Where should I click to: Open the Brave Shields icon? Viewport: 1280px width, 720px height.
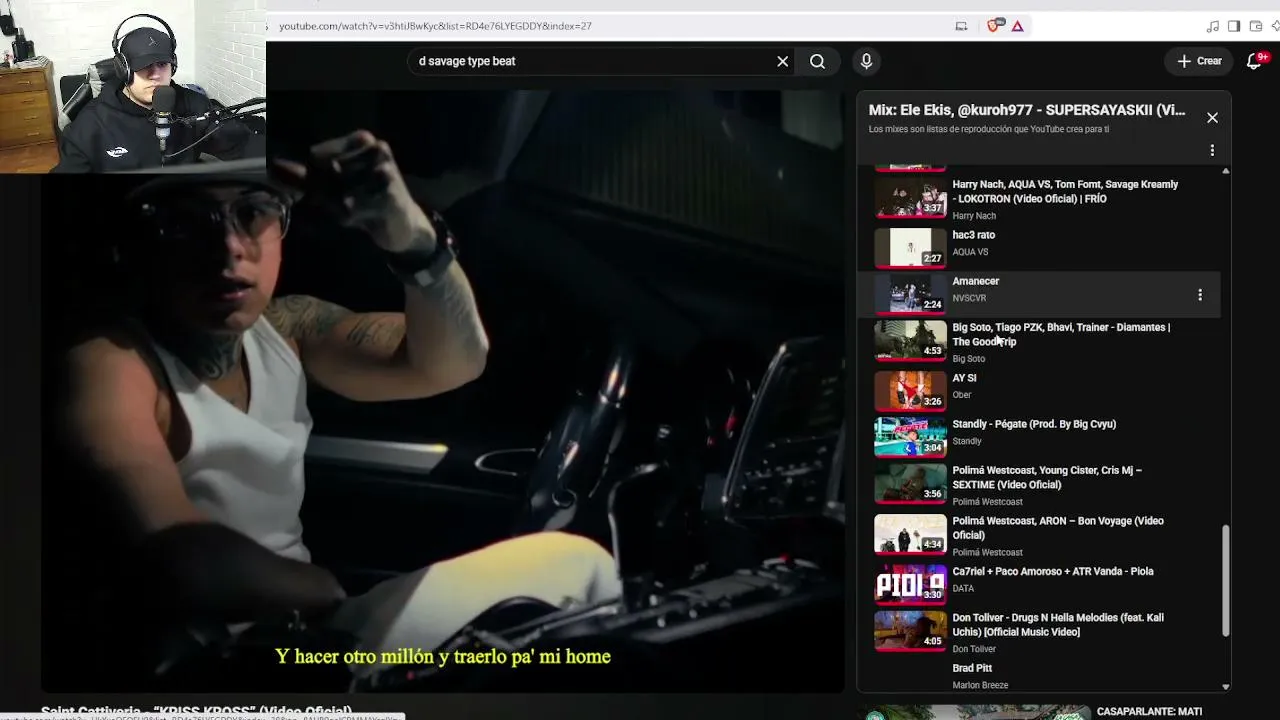tap(993, 26)
